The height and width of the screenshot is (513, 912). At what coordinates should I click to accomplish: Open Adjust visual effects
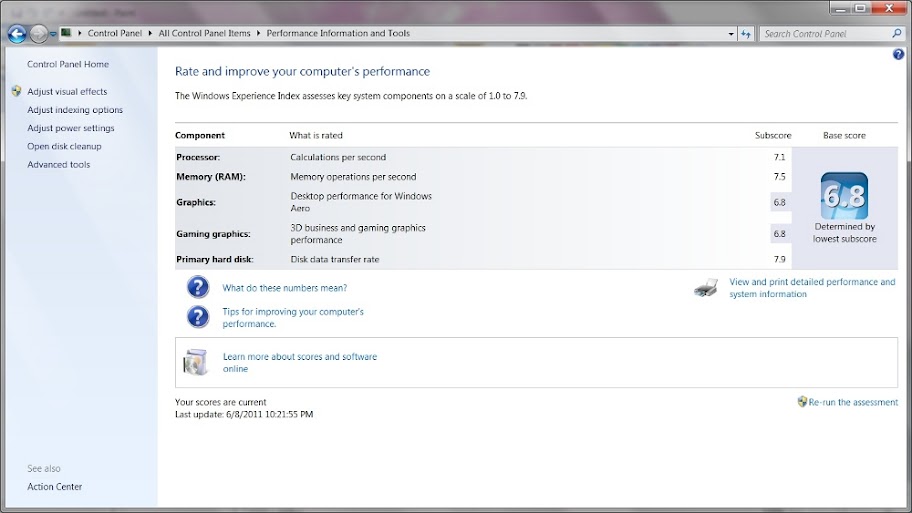67,91
